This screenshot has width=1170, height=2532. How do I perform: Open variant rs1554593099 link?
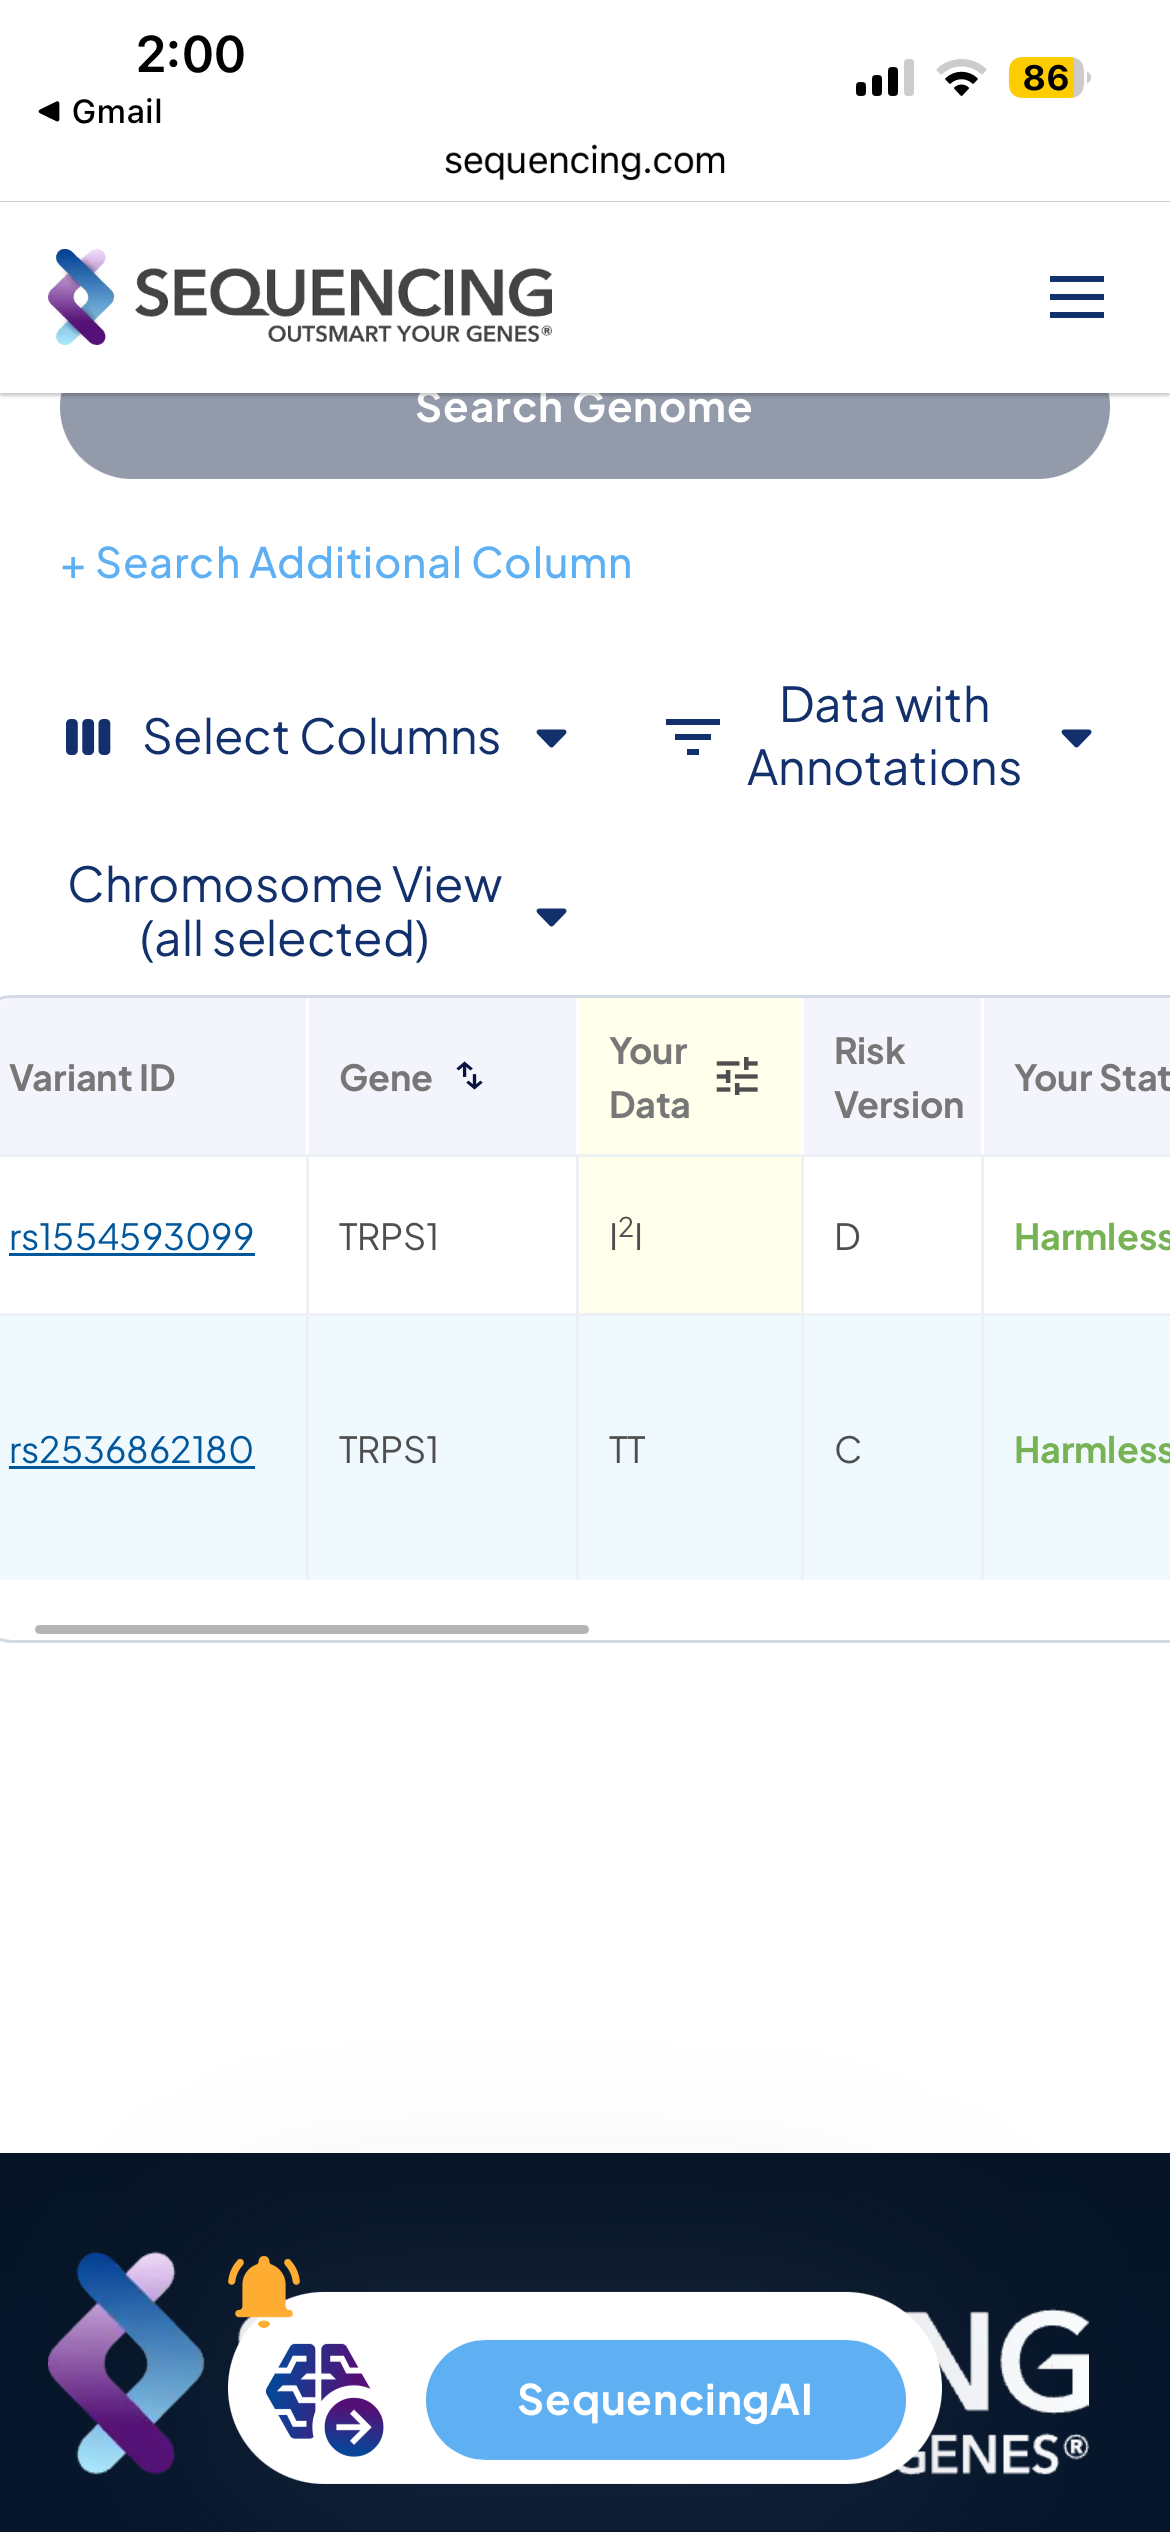[x=132, y=1237]
